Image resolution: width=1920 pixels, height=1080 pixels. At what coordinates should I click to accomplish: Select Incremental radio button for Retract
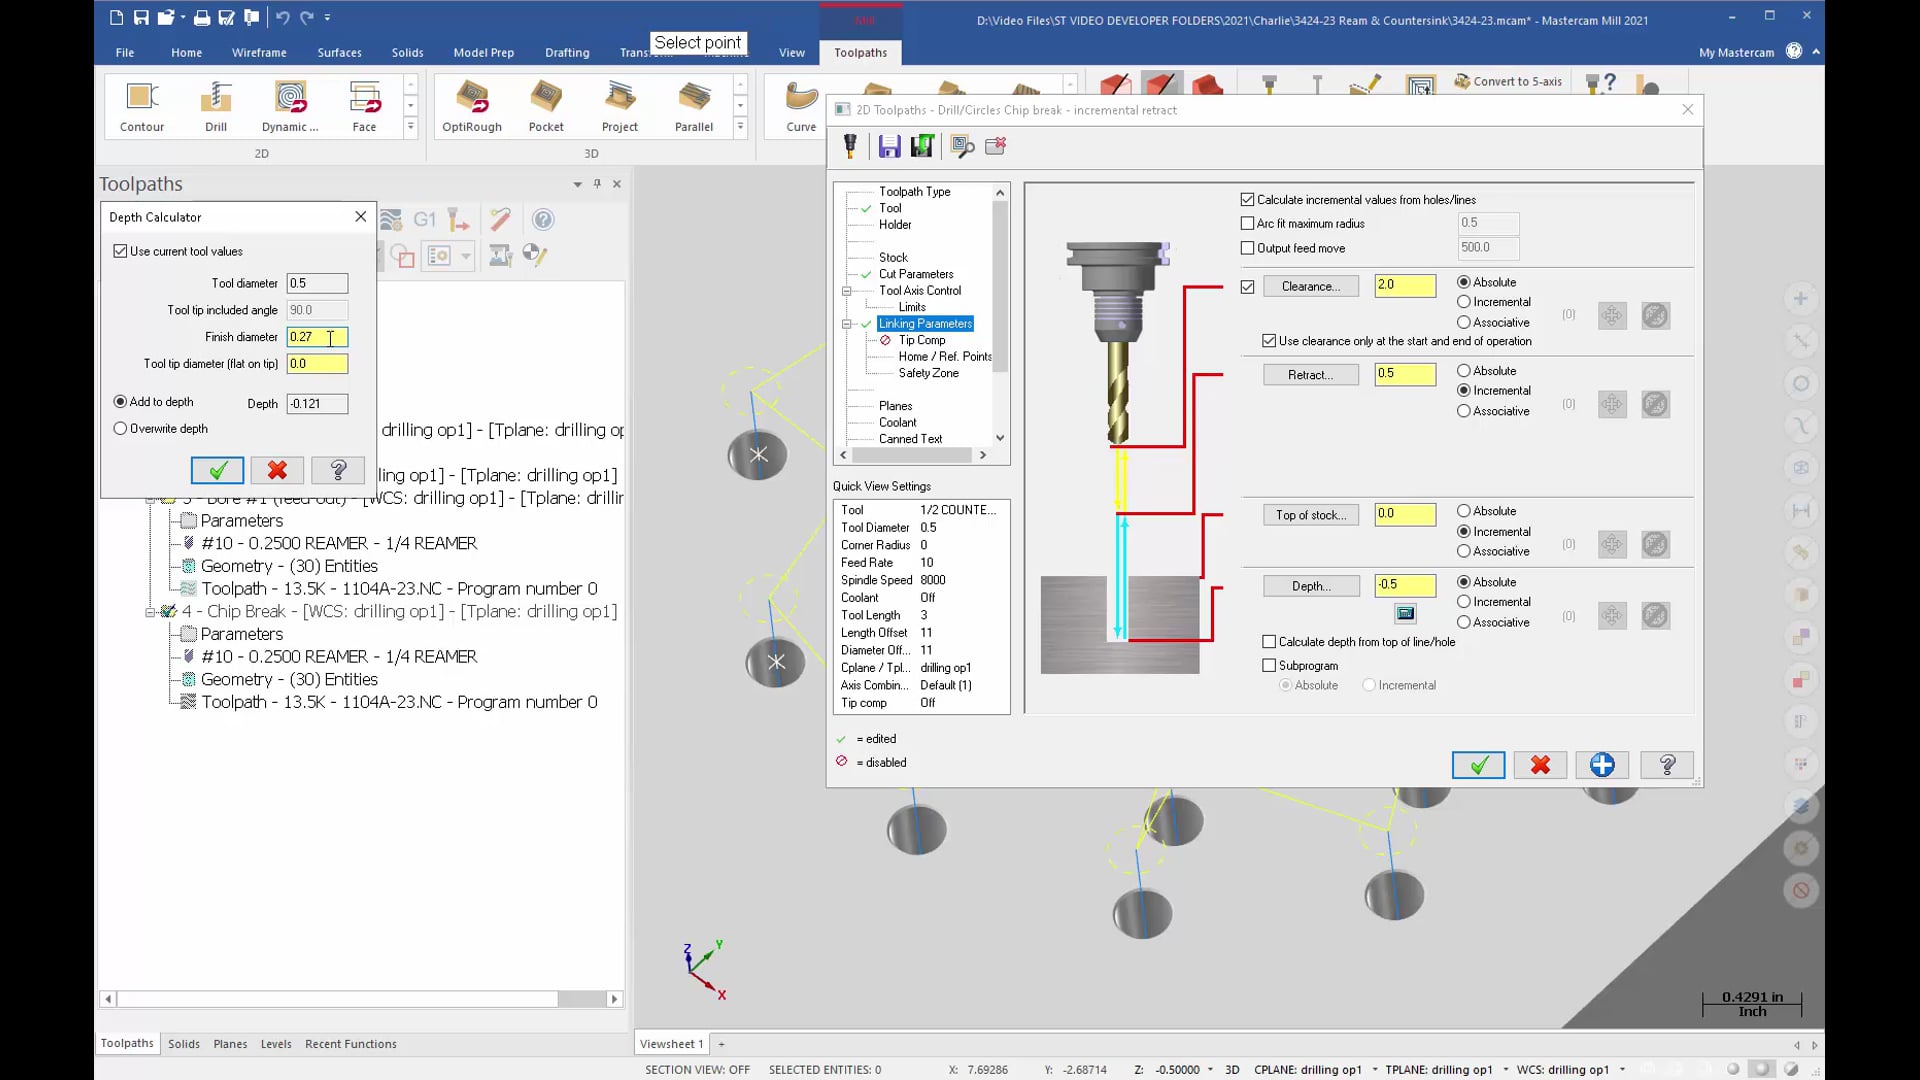1462,390
